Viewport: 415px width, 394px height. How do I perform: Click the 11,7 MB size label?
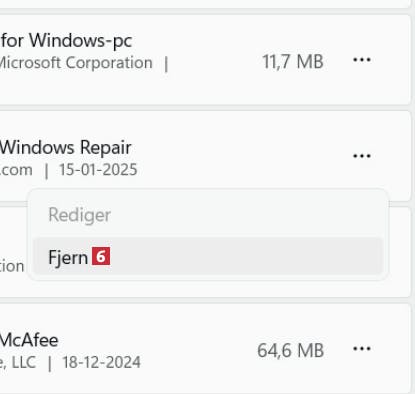(x=293, y=62)
